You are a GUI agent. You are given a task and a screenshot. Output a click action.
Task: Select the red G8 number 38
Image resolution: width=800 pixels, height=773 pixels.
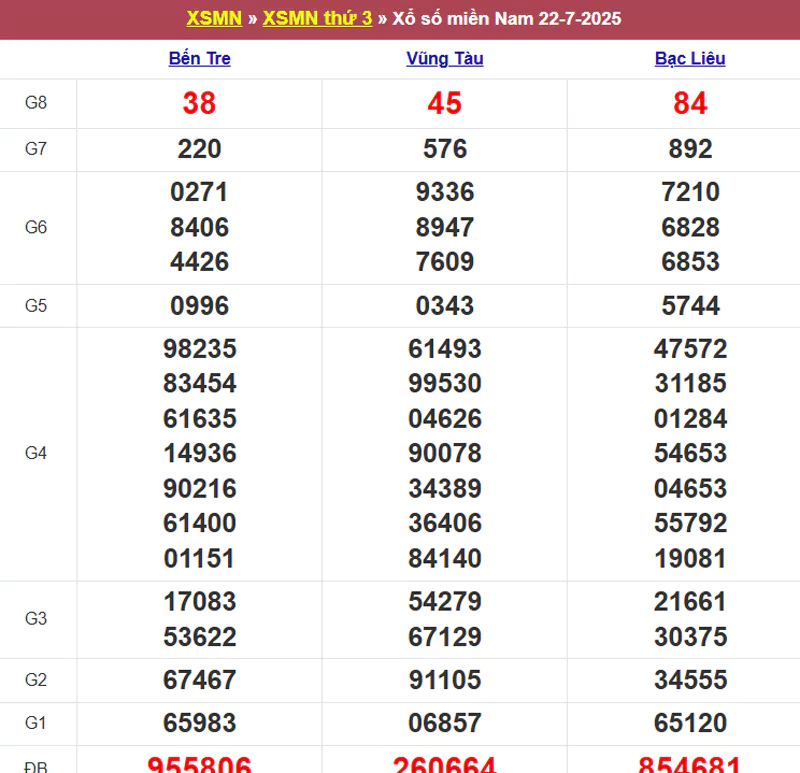(x=199, y=103)
